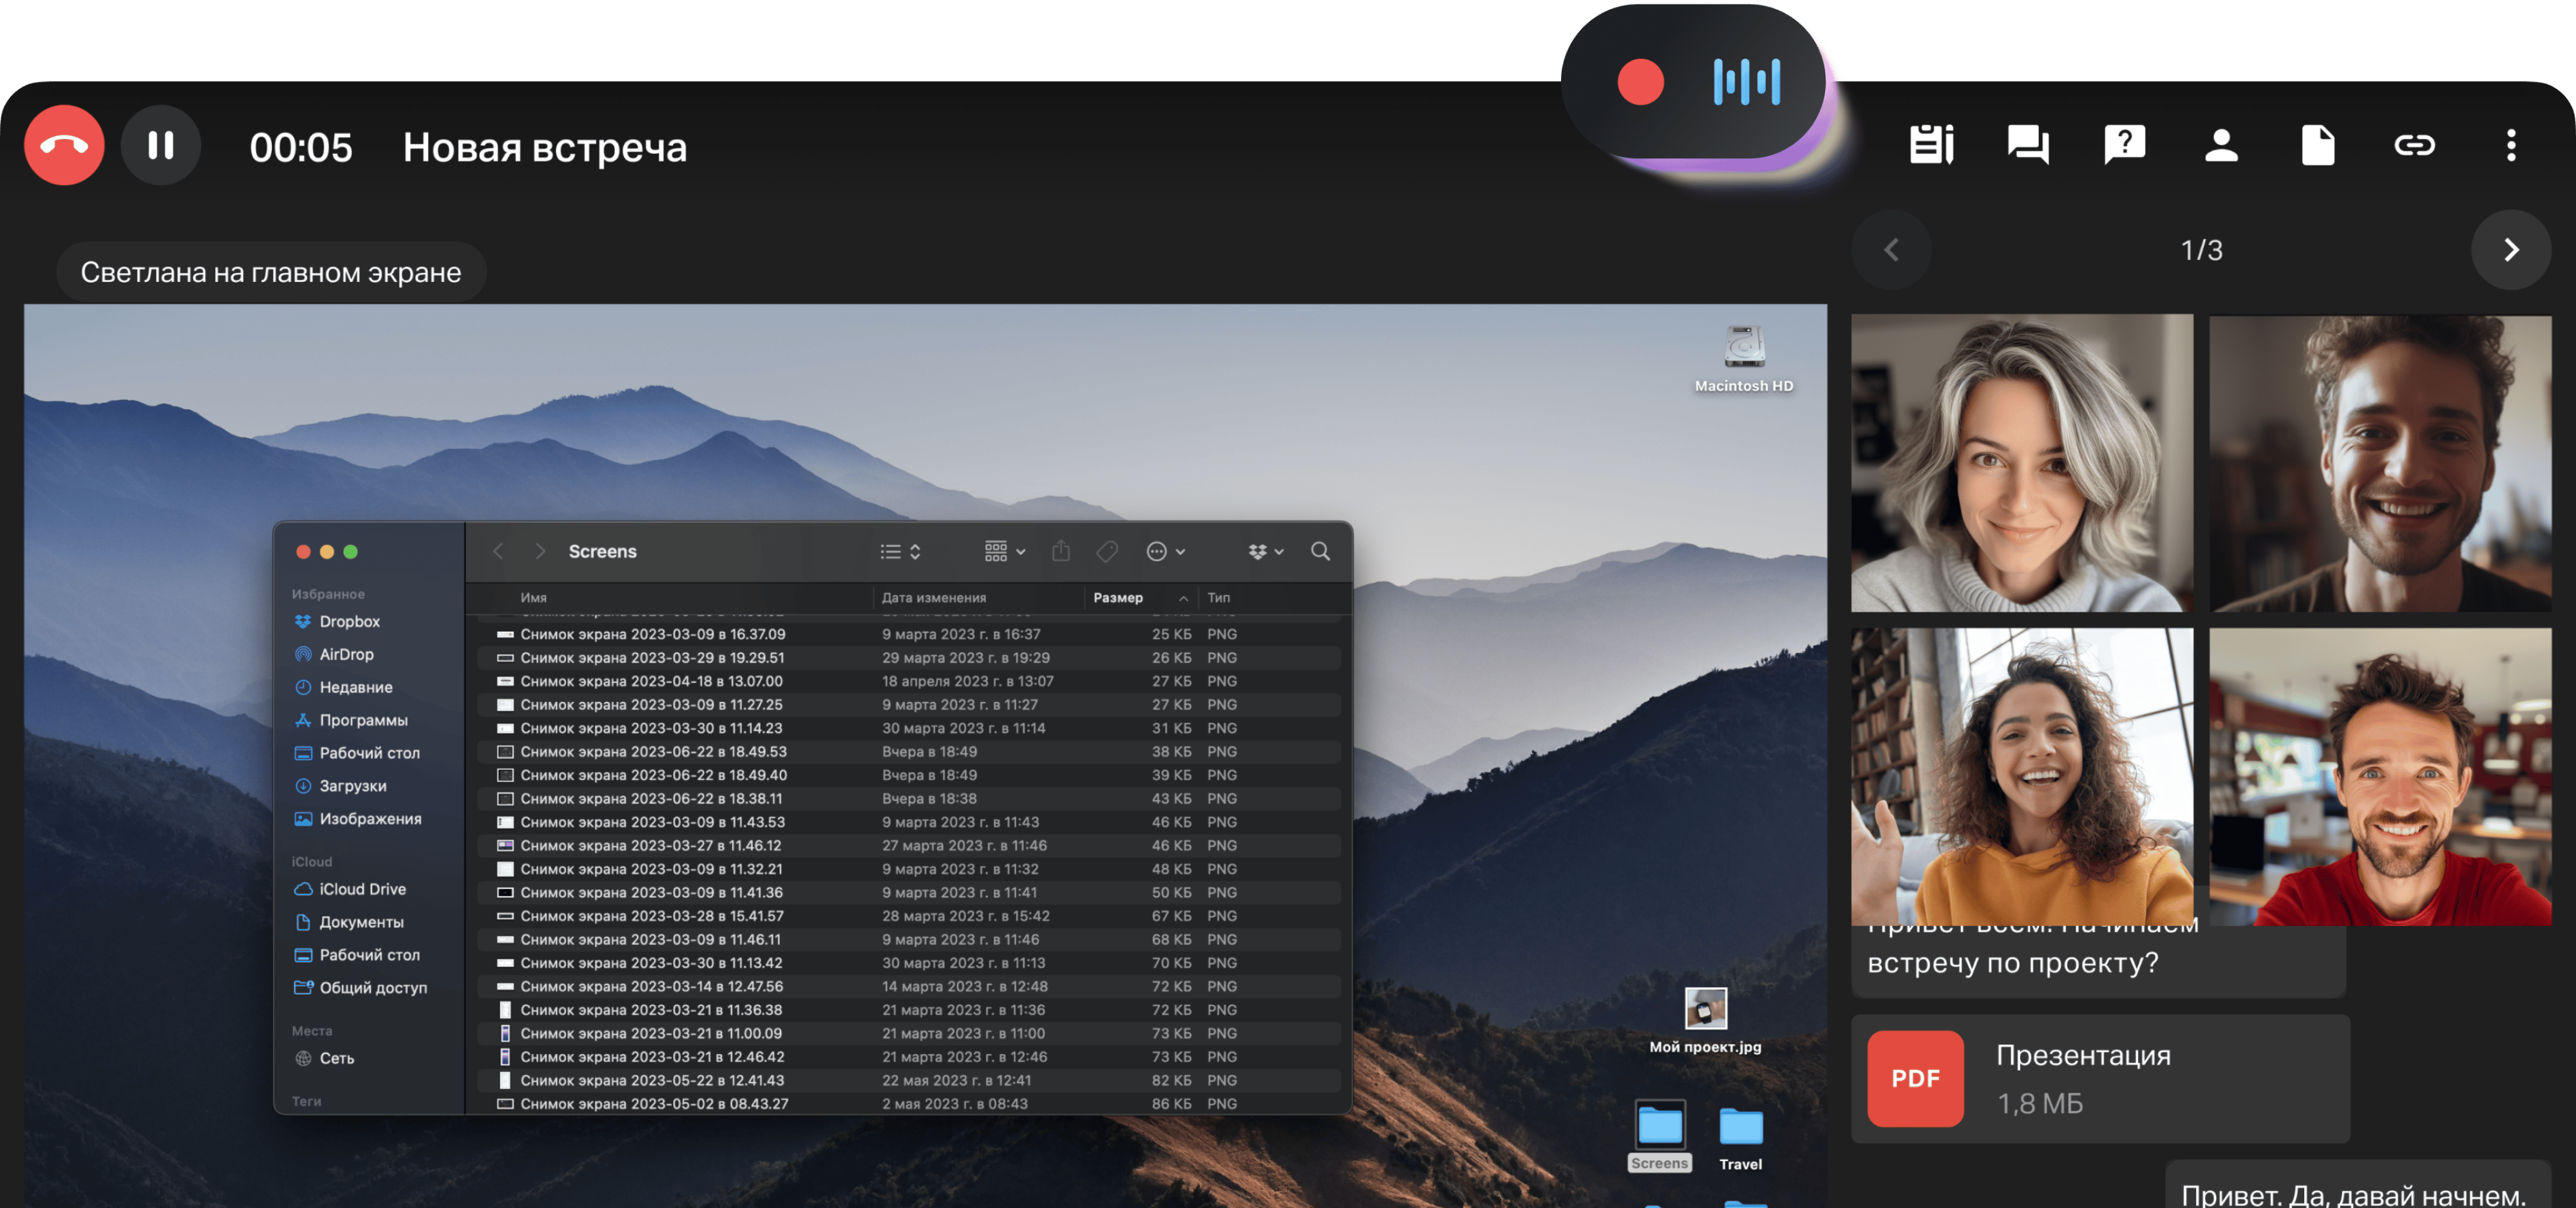Screen dimensions: 2576x1208
Task: Open the three-dot more options menu
Action: click(2511, 146)
